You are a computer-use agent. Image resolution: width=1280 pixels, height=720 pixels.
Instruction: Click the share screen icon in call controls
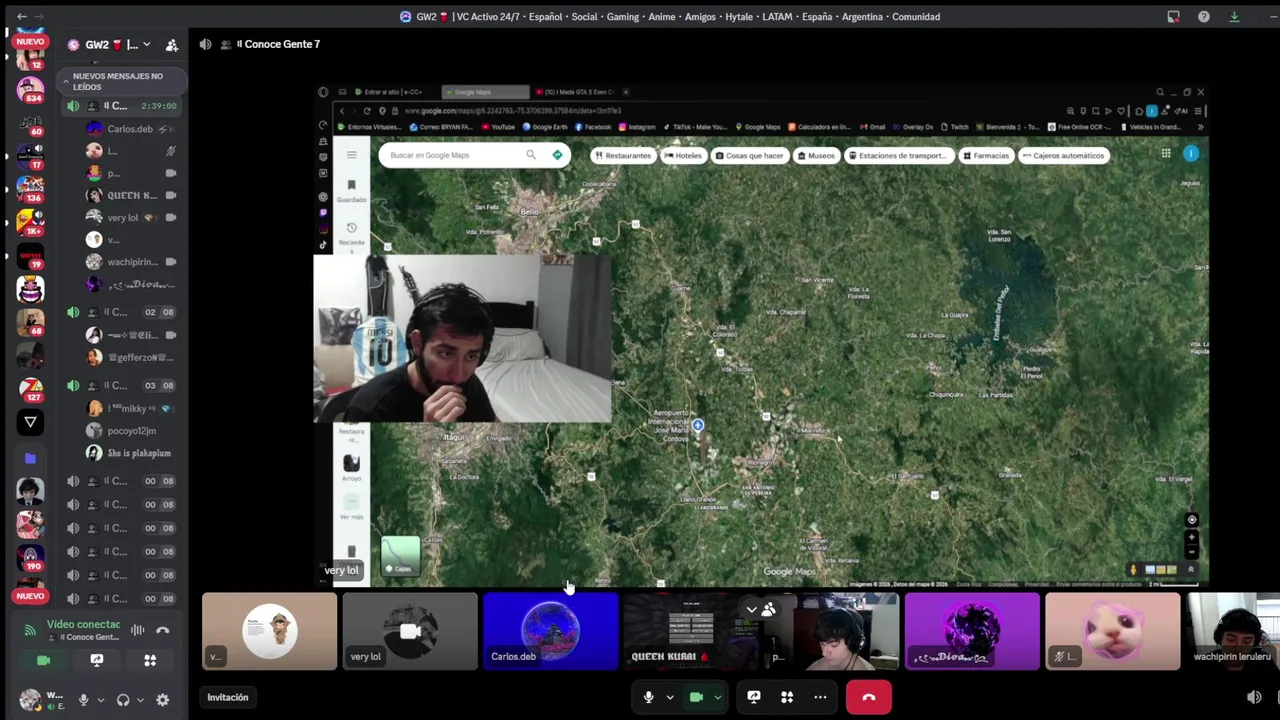click(754, 697)
